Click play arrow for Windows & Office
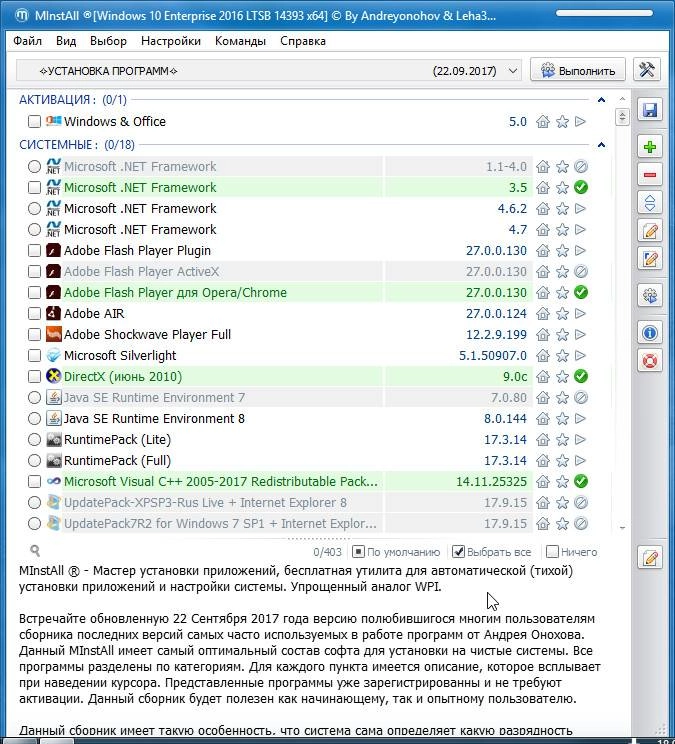Viewport: 675px width, 744px height. coord(581,122)
